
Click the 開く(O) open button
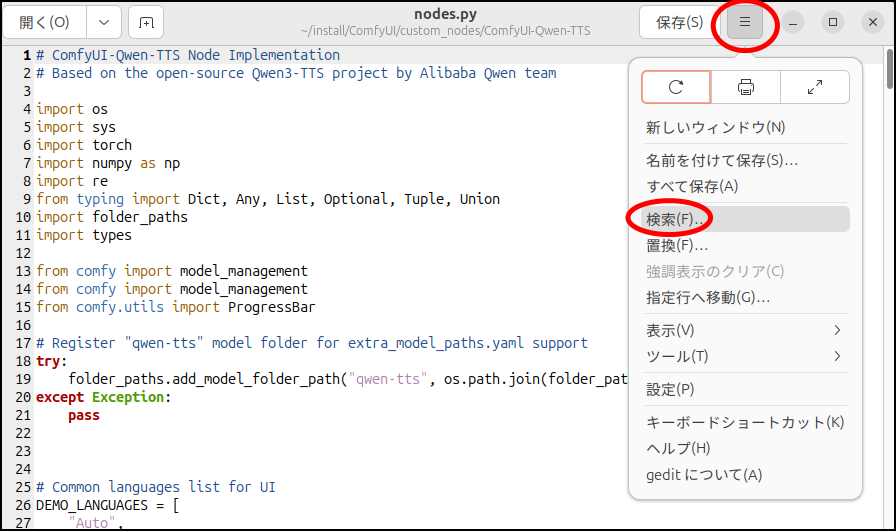point(45,22)
